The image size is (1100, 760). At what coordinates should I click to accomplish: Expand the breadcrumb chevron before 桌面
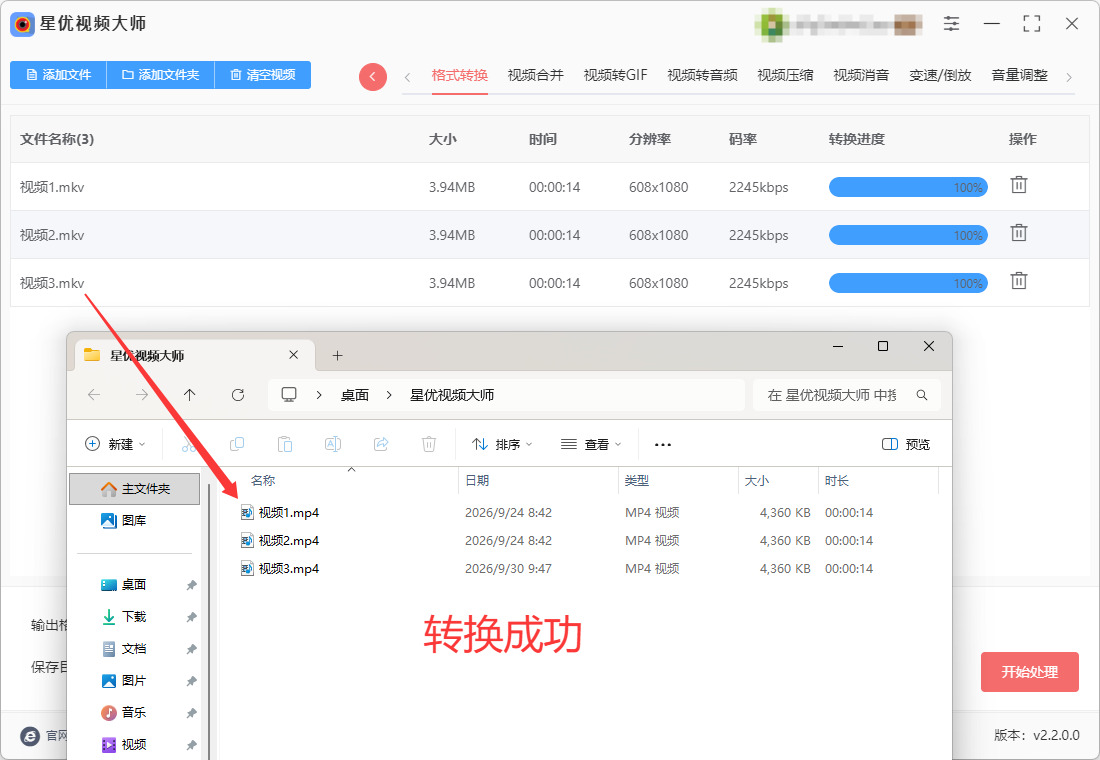pyautogui.click(x=319, y=396)
